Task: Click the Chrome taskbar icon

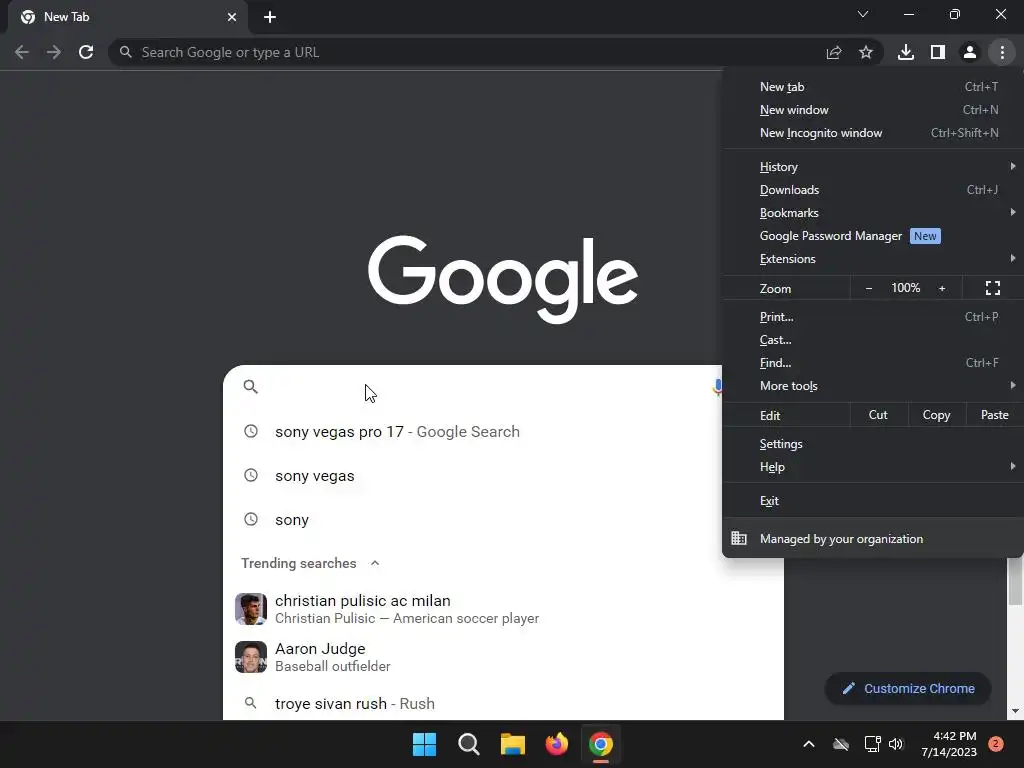Action: click(x=601, y=744)
